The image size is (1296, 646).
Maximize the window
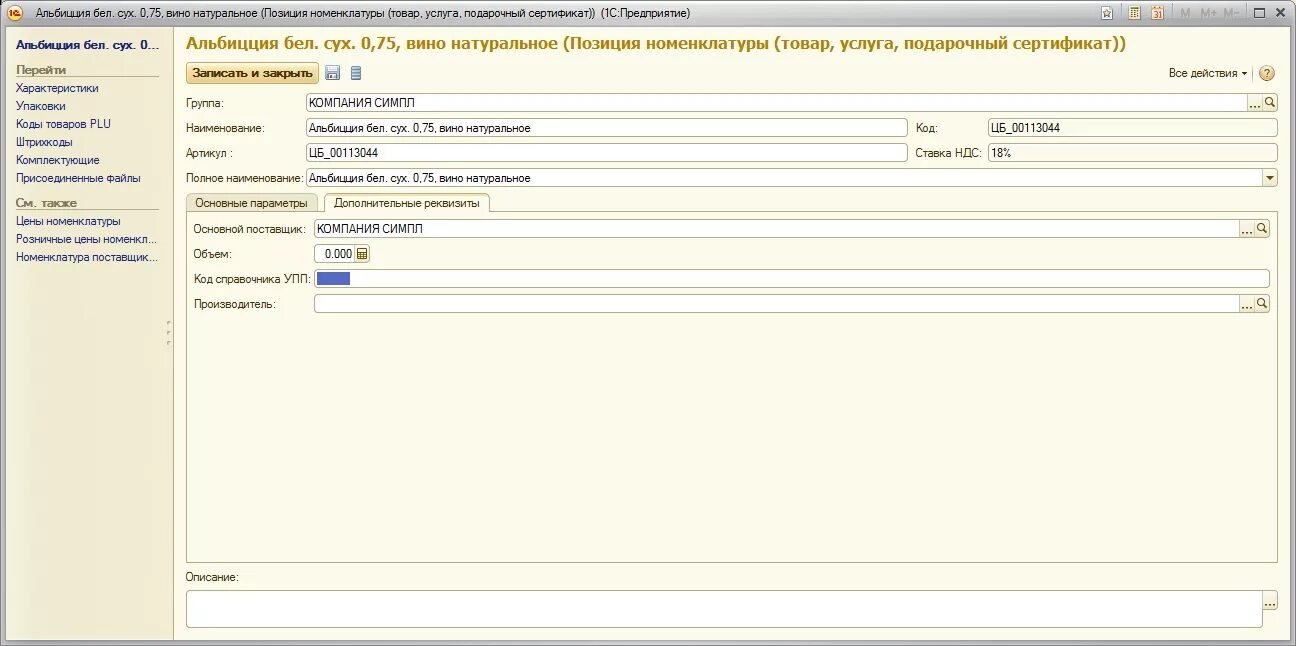tap(1261, 13)
